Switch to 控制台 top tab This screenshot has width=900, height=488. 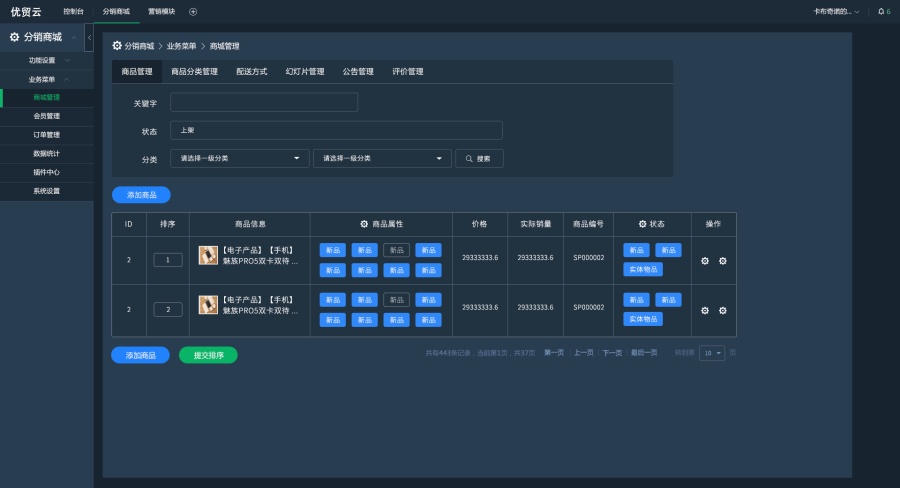pyautogui.click(x=73, y=11)
